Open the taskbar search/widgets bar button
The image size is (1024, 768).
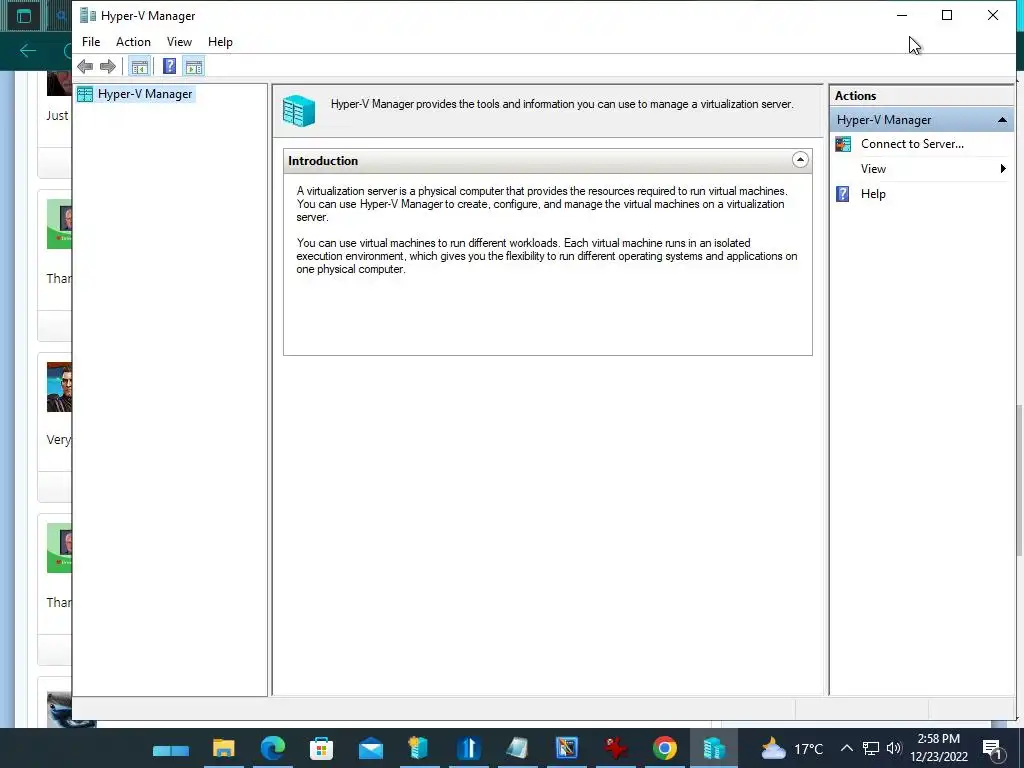point(170,750)
